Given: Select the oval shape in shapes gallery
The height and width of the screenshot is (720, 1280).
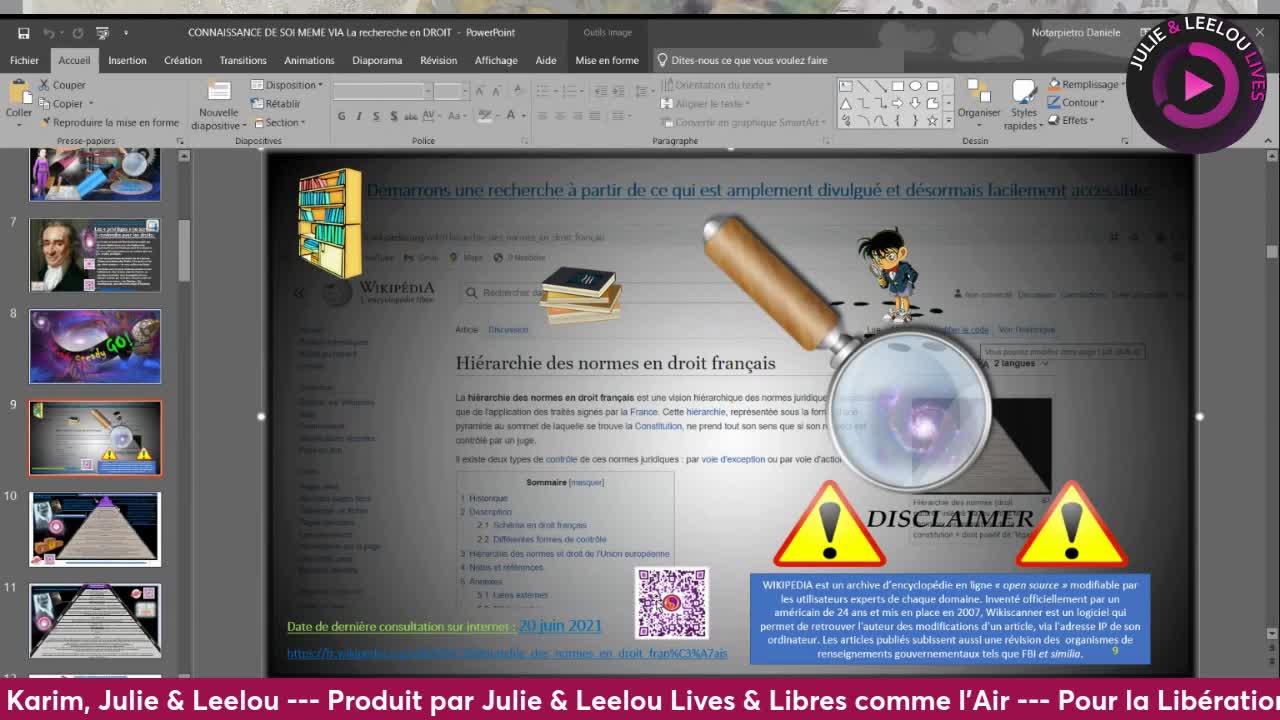Looking at the screenshot, I should (x=914, y=86).
